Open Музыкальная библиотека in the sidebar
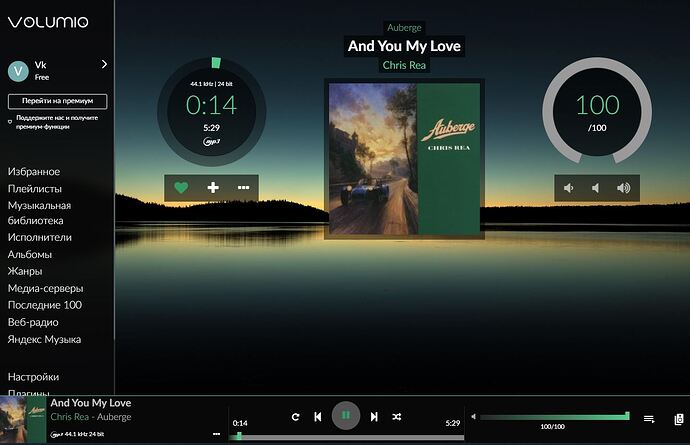Viewport: 690px width, 445px height. coord(39,213)
